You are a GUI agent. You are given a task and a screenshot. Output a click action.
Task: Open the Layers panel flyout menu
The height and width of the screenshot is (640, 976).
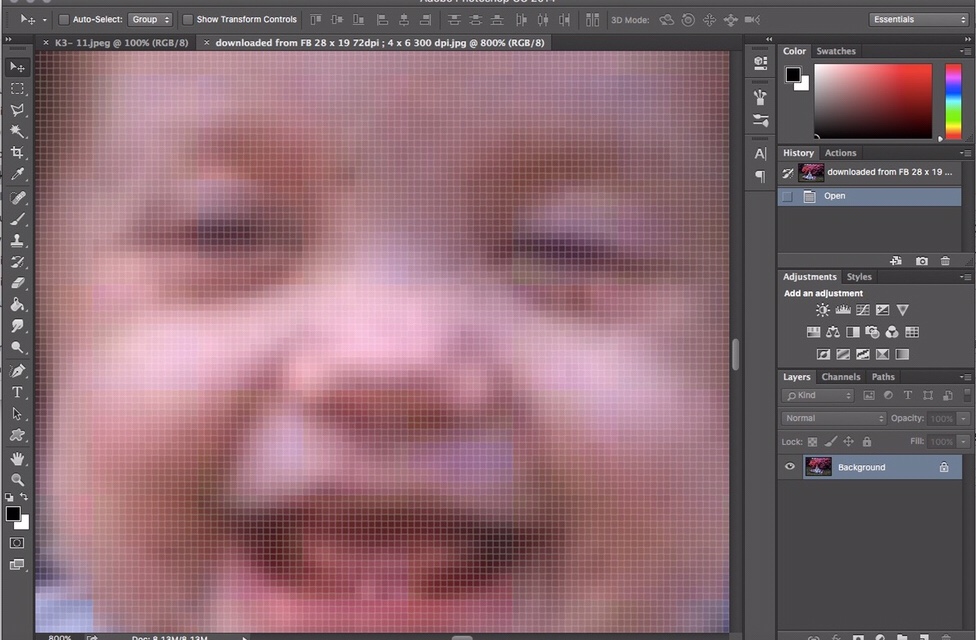(x=965, y=377)
